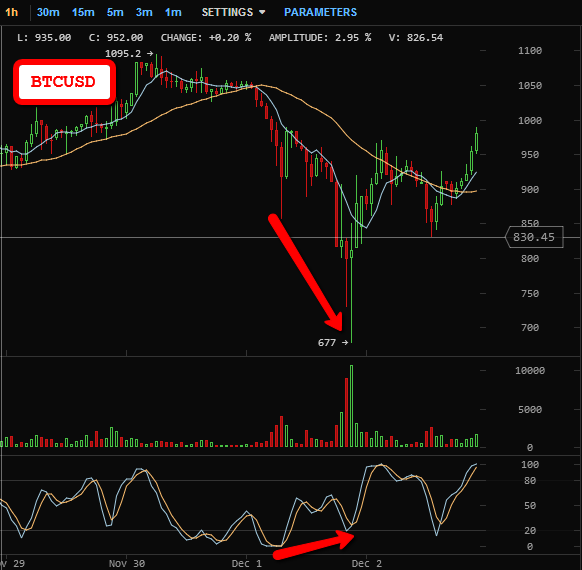This screenshot has height=570, width=582.
Task: Click the 1095.2 high price label
Action: point(129,53)
